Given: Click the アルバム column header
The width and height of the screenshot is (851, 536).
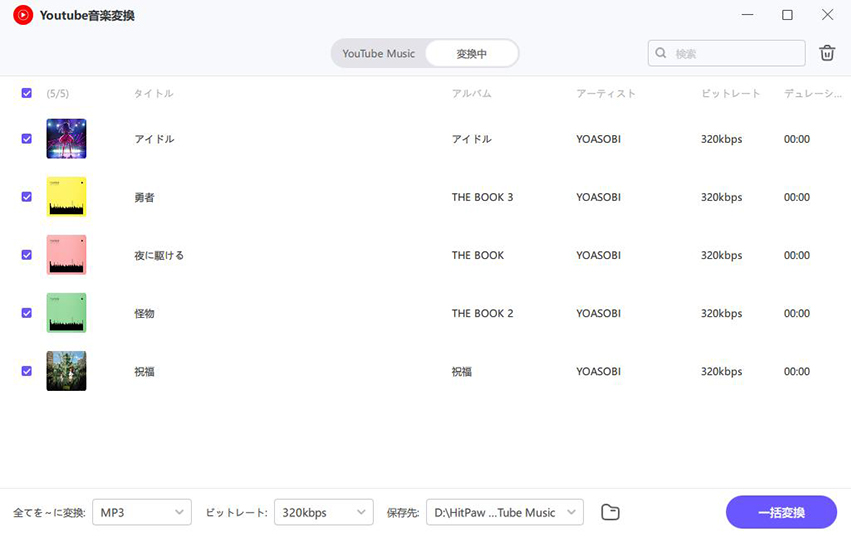Looking at the screenshot, I should 472,93.
